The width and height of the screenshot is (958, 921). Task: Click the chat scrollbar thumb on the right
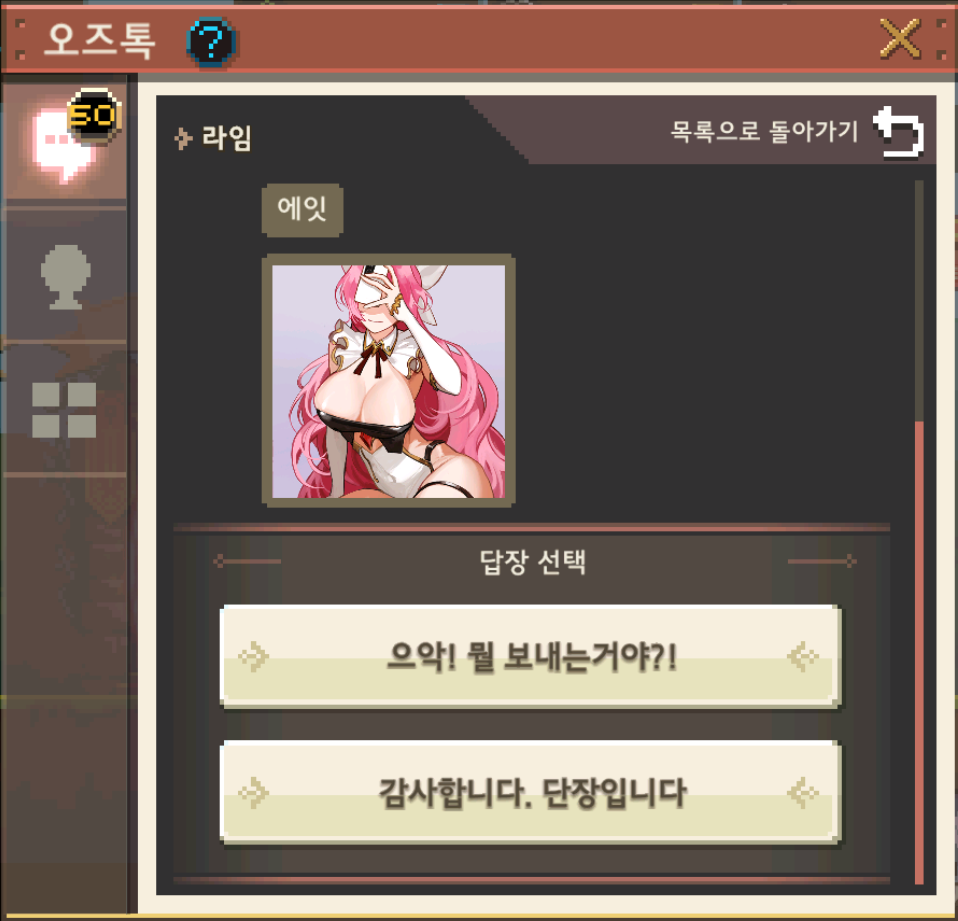919,651
